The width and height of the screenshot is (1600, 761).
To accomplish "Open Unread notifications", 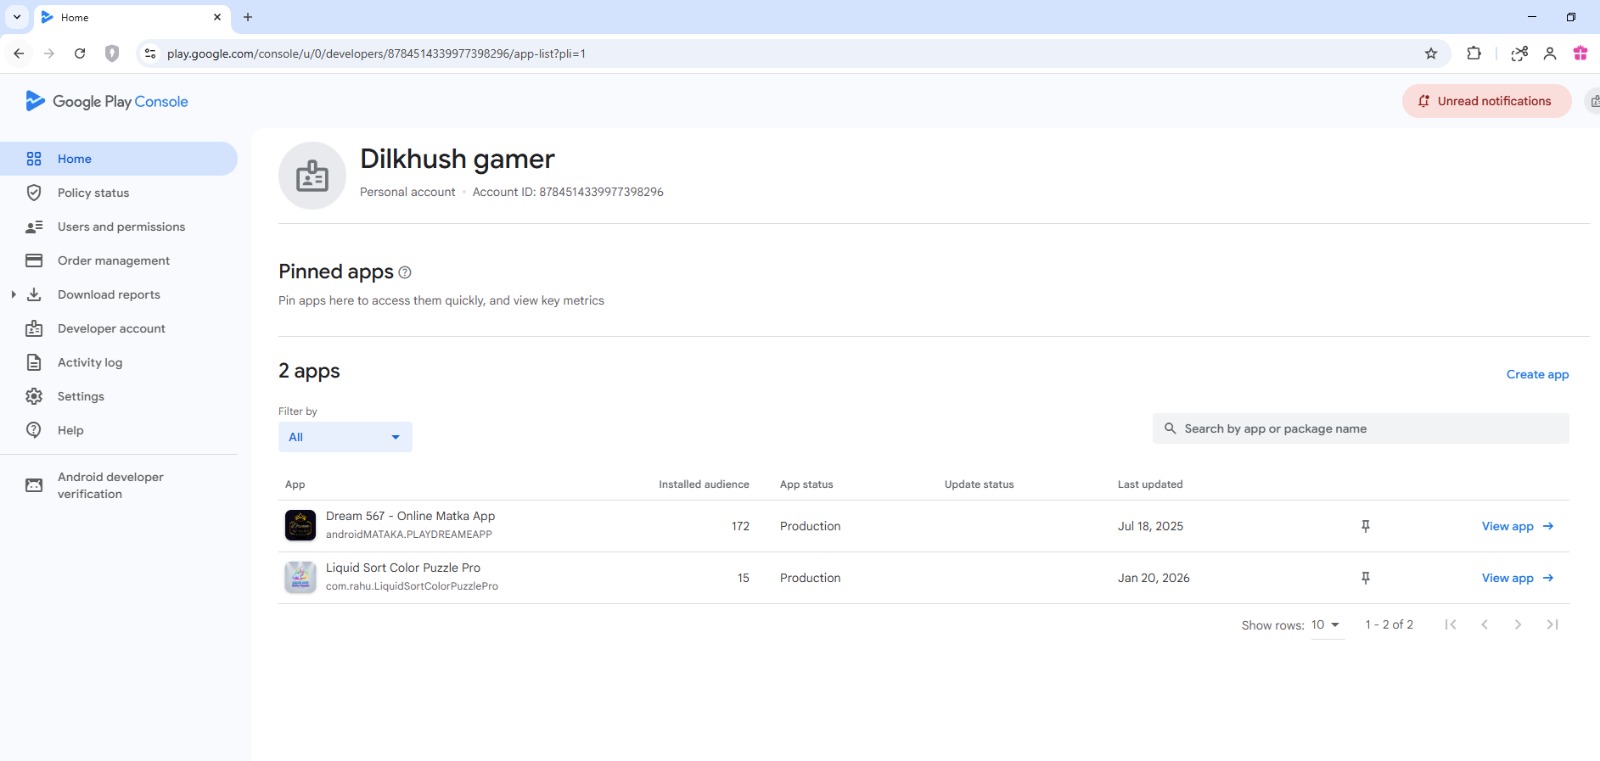I will coord(1486,101).
